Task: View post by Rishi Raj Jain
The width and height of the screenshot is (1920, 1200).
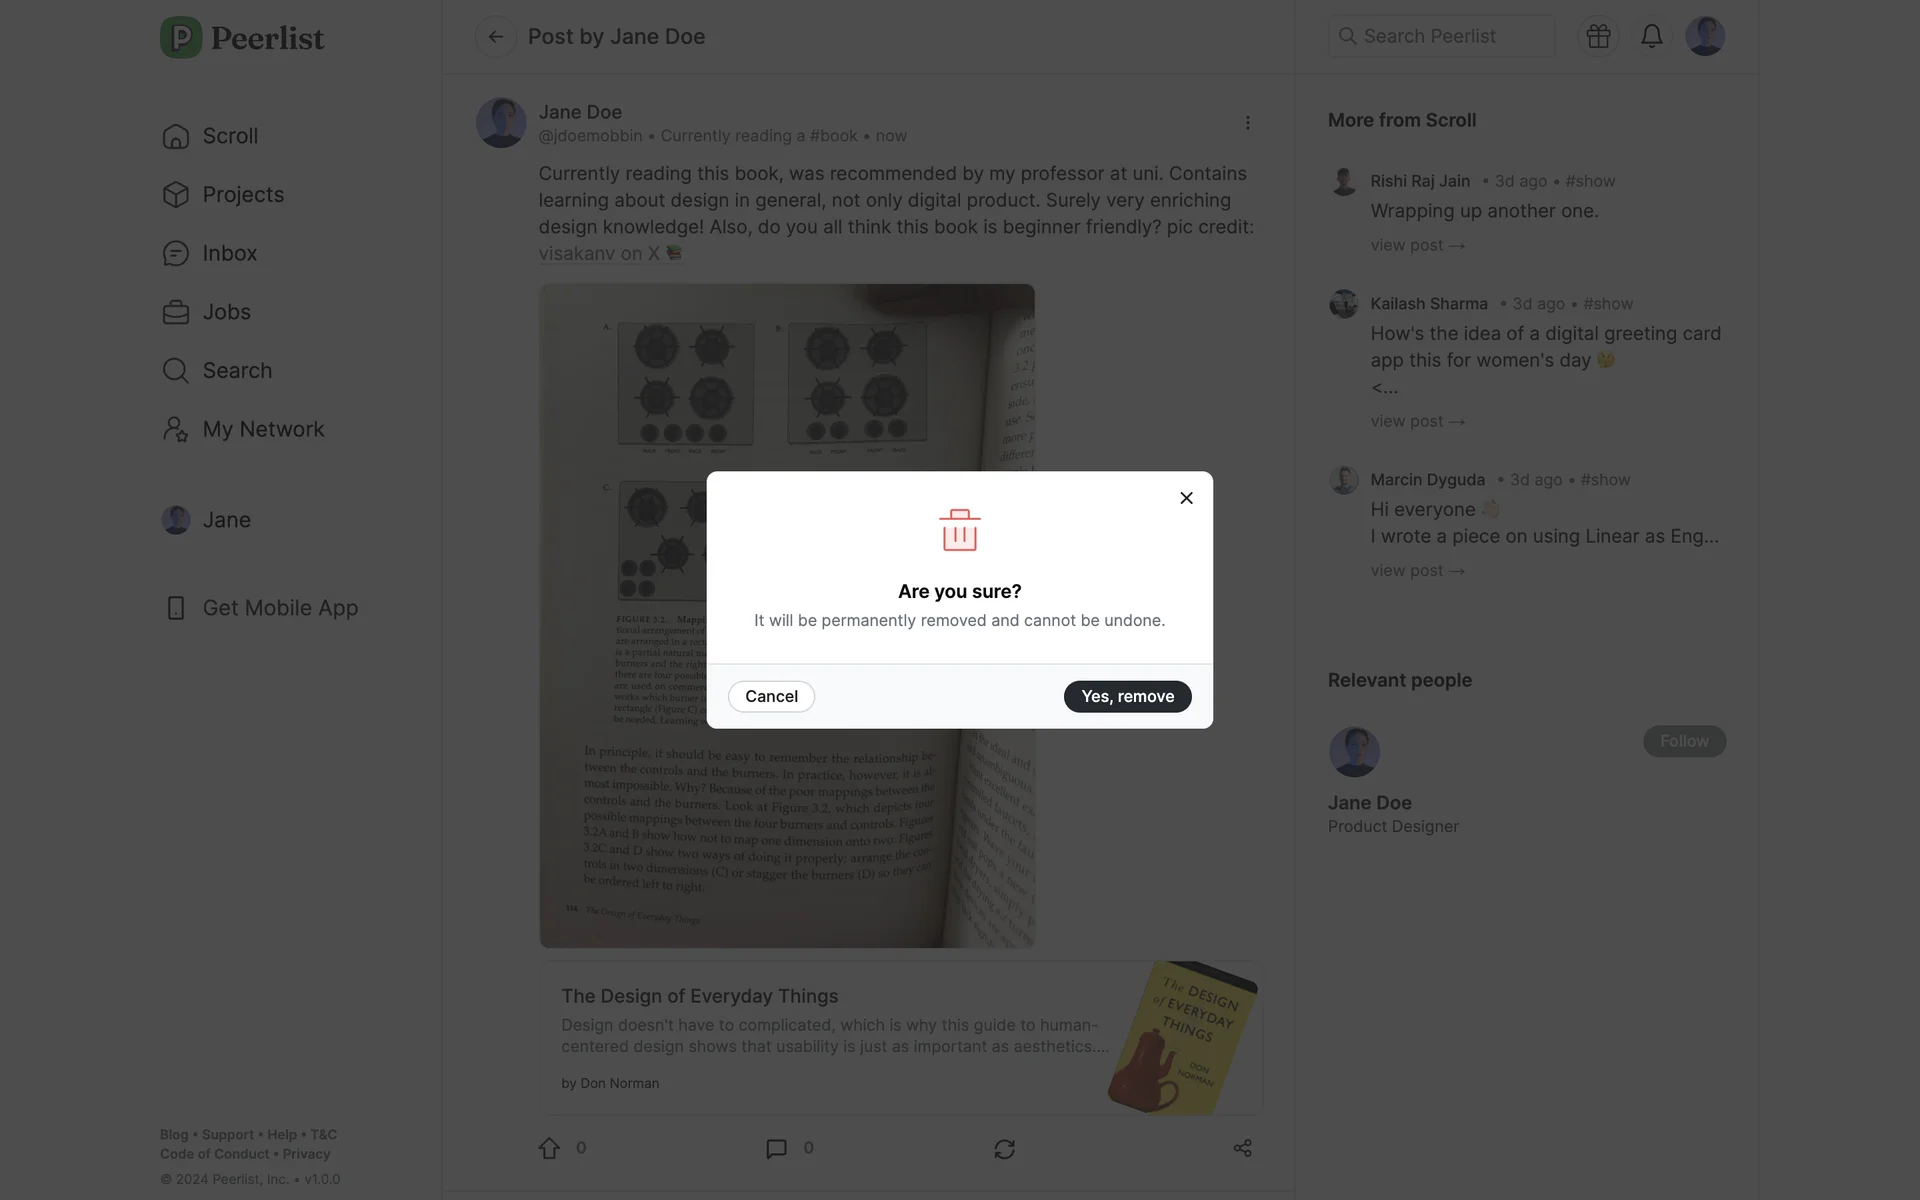Action: click(x=1417, y=245)
